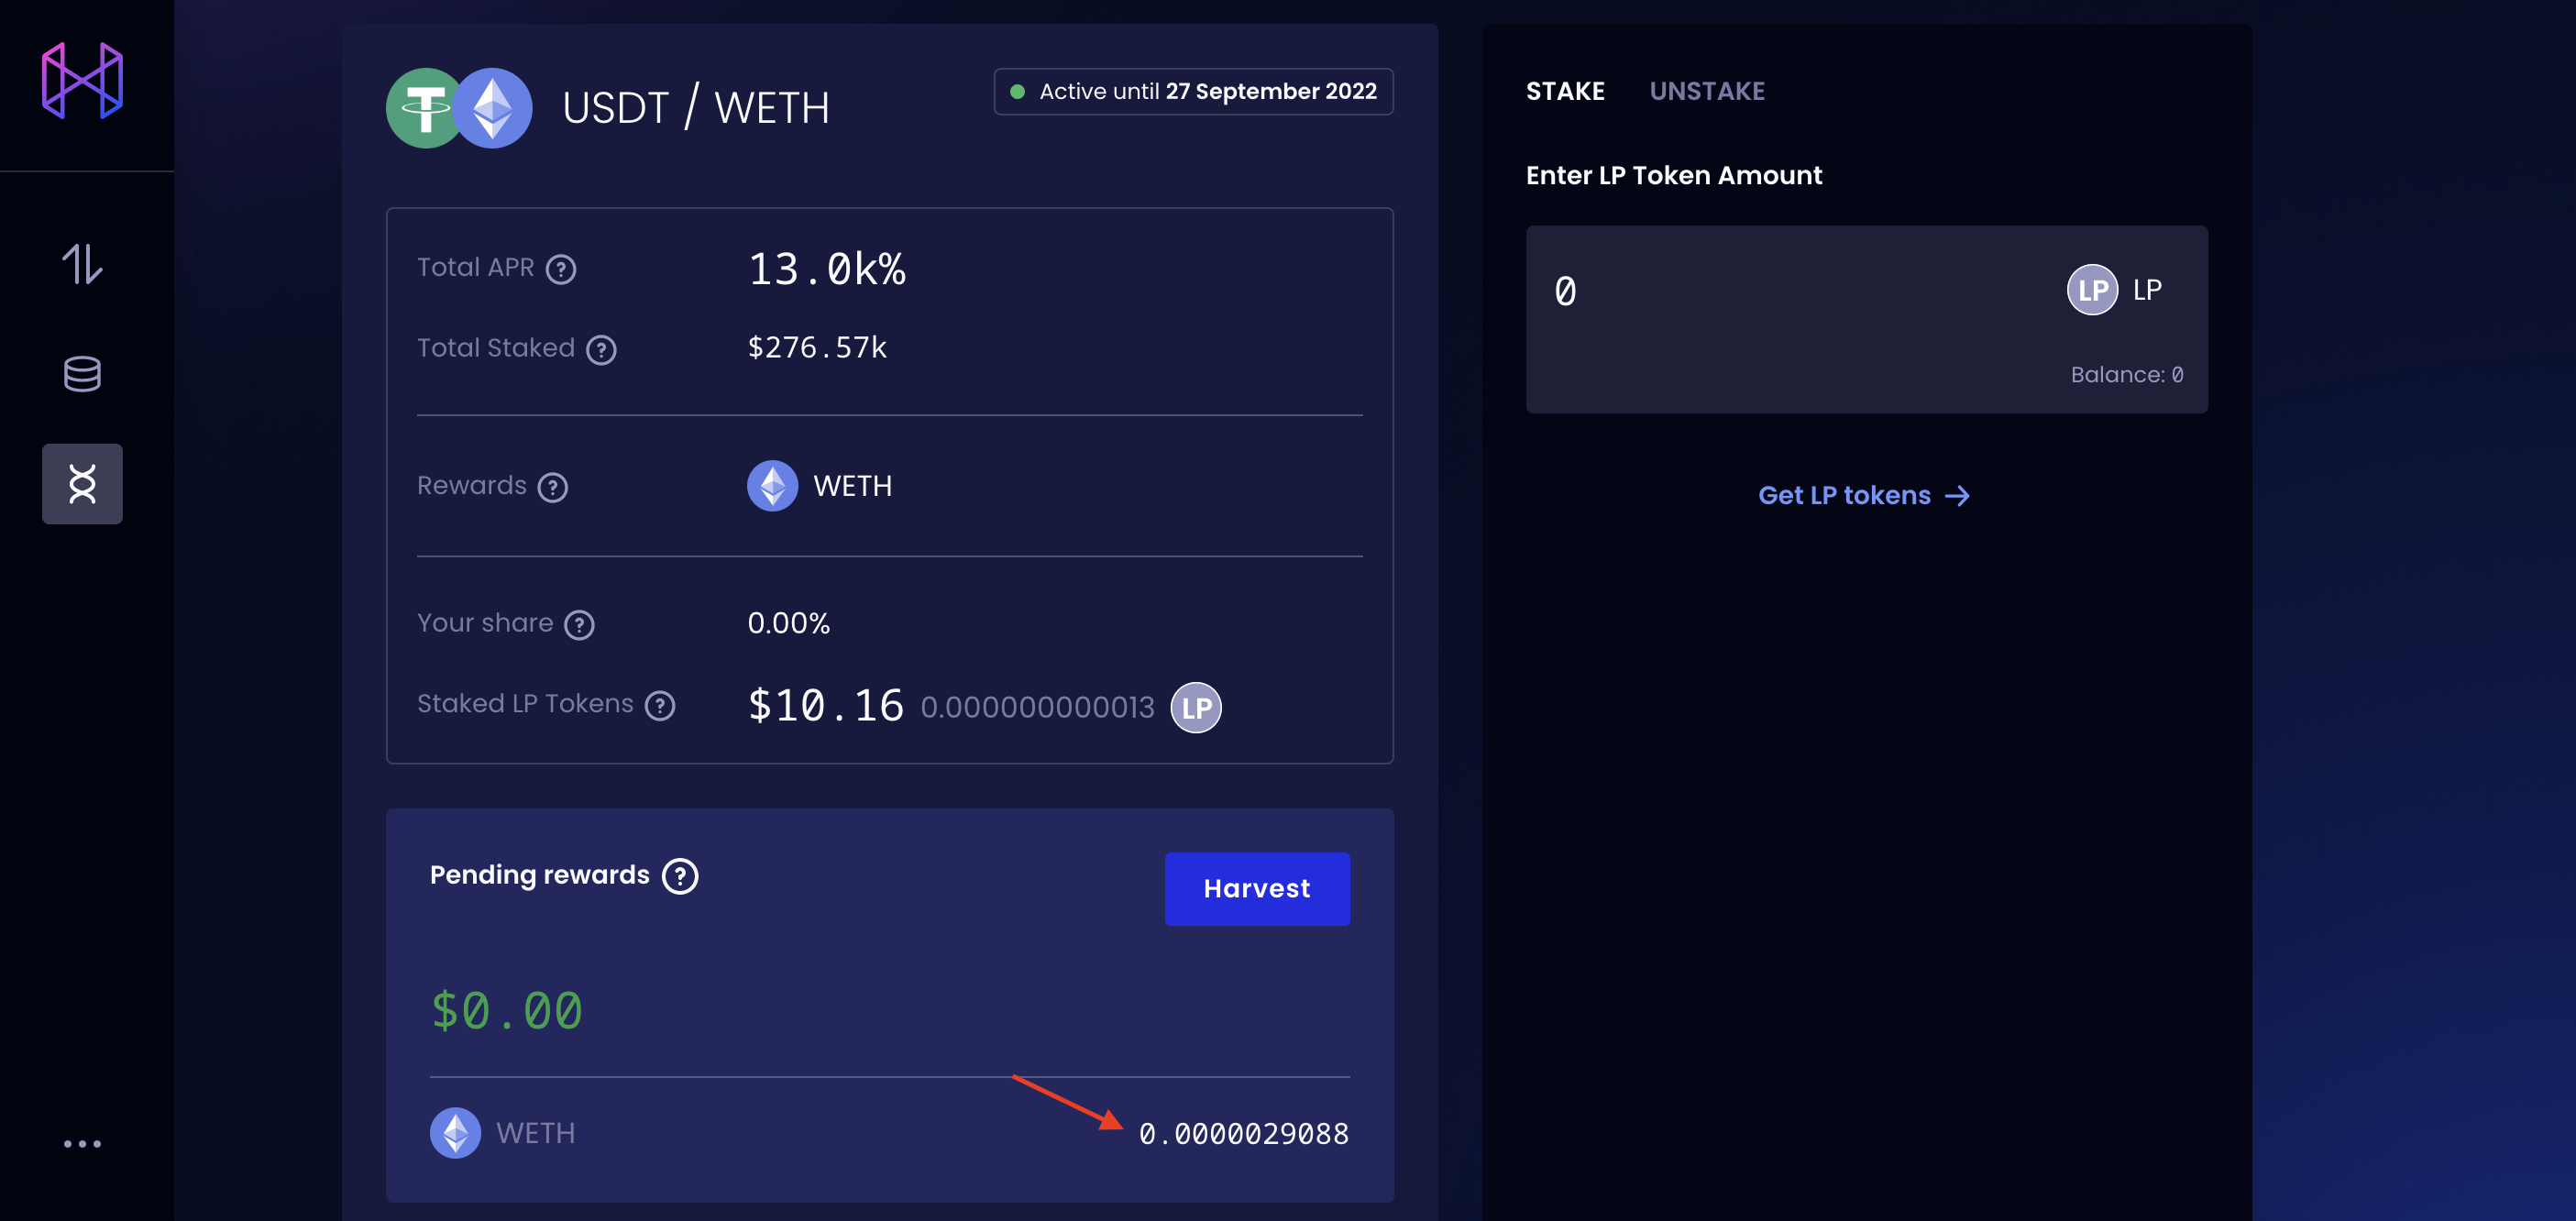Click the Staked LP Tokens help icon
The image size is (2576, 1221).
click(660, 706)
